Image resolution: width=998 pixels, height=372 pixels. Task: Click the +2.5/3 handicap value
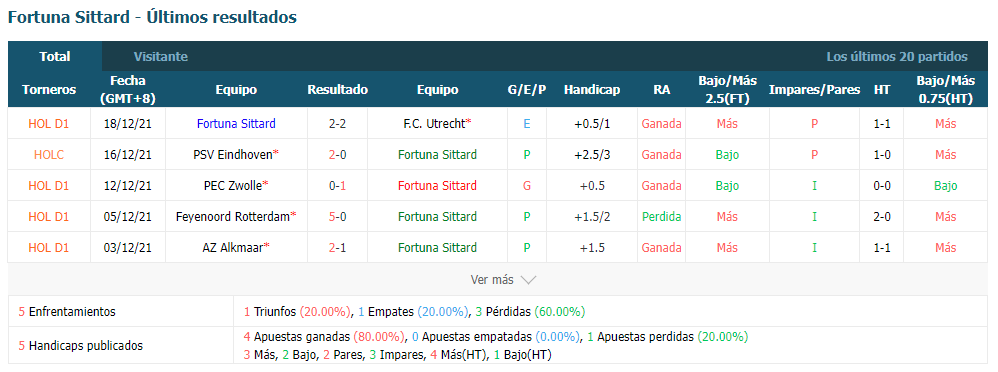[x=592, y=154]
